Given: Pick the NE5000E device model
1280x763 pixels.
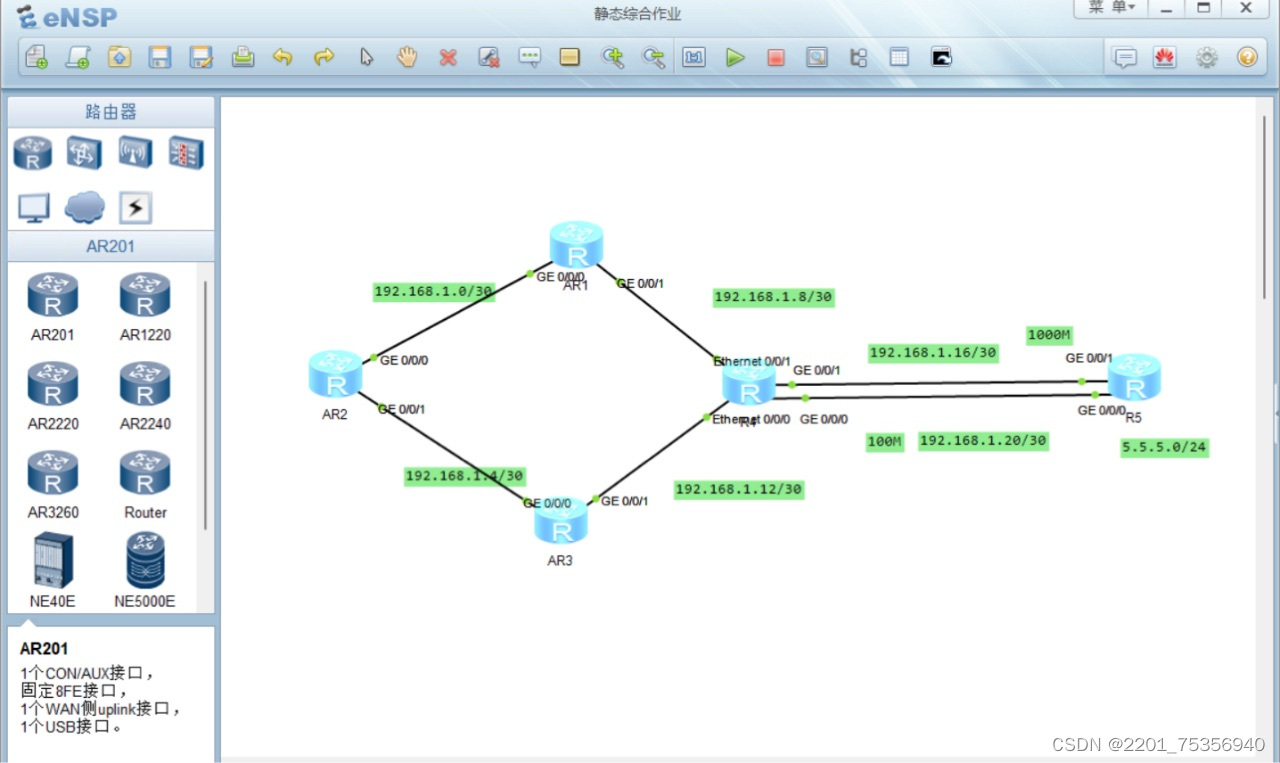Looking at the screenshot, I should click(x=145, y=570).
